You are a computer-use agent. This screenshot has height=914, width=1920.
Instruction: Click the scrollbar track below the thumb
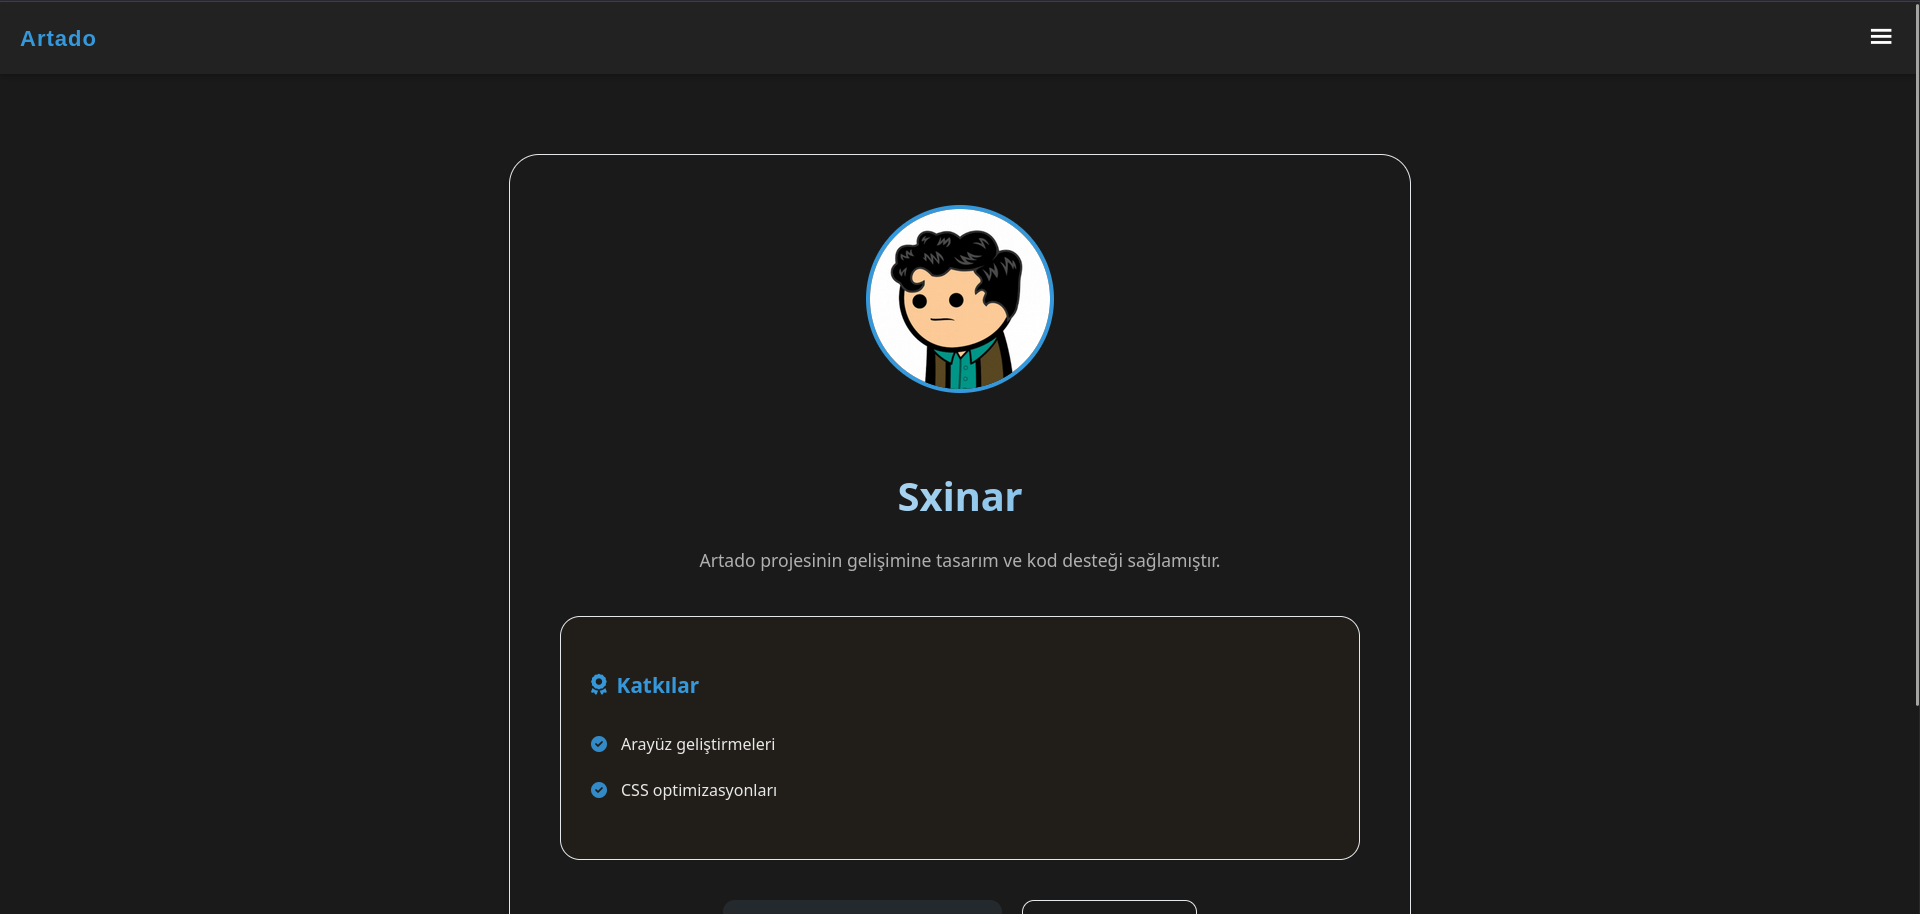point(1916,810)
